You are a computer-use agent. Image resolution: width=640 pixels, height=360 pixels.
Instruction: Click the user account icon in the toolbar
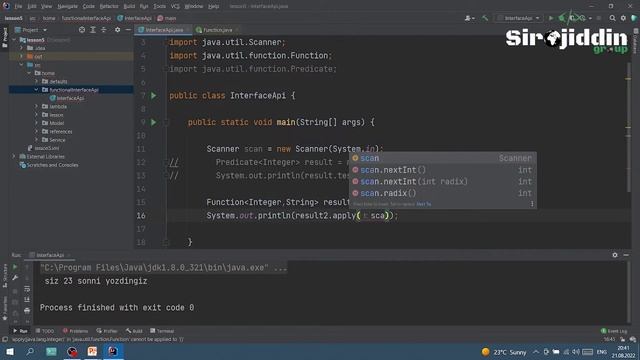coord(469,18)
